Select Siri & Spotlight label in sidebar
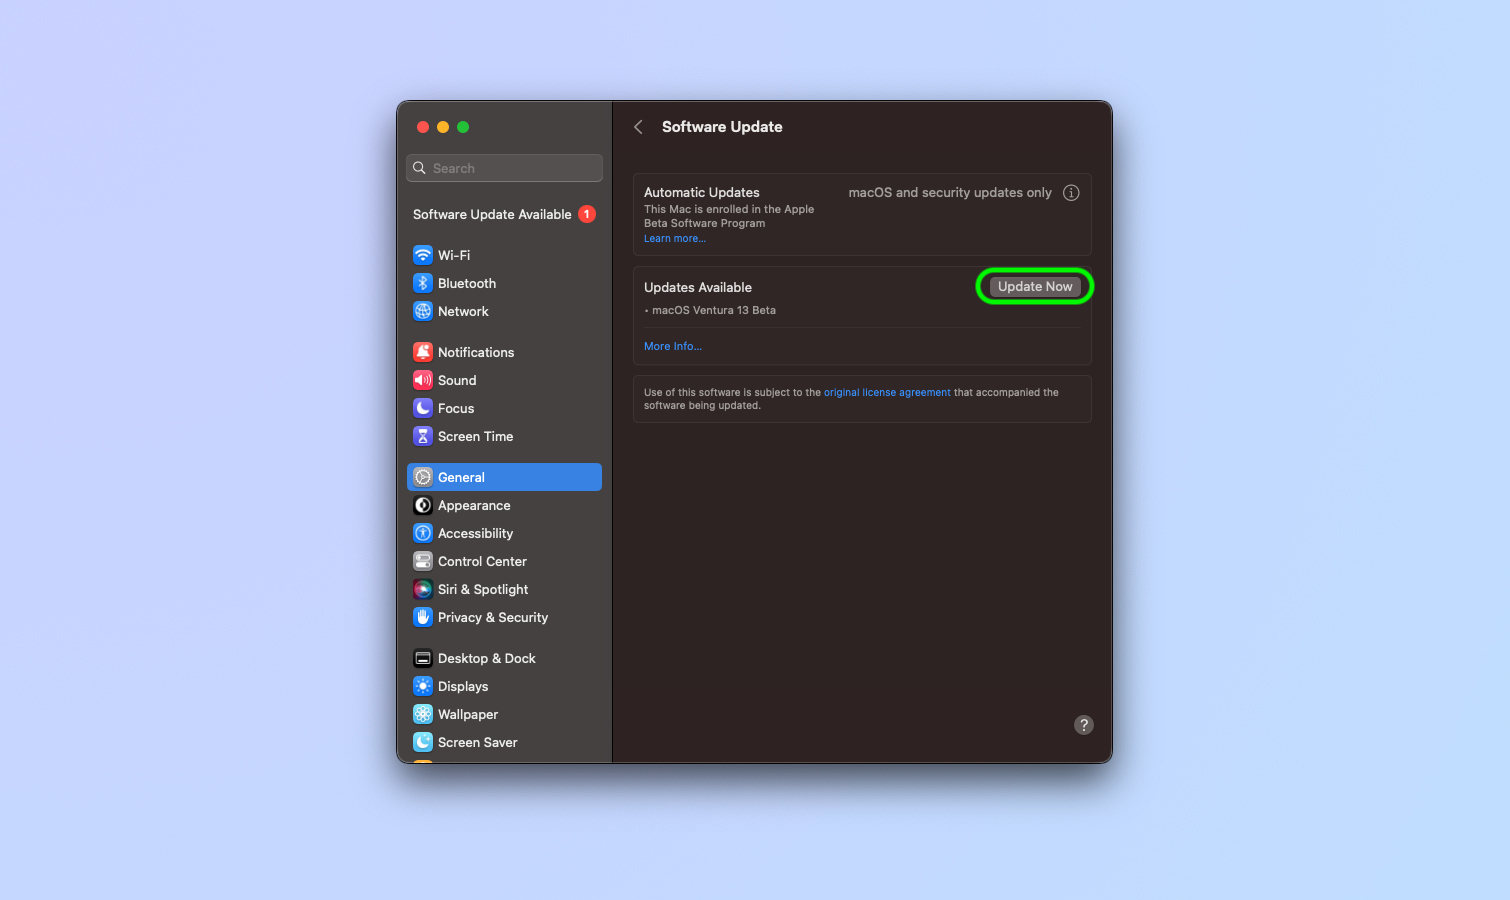 483,589
